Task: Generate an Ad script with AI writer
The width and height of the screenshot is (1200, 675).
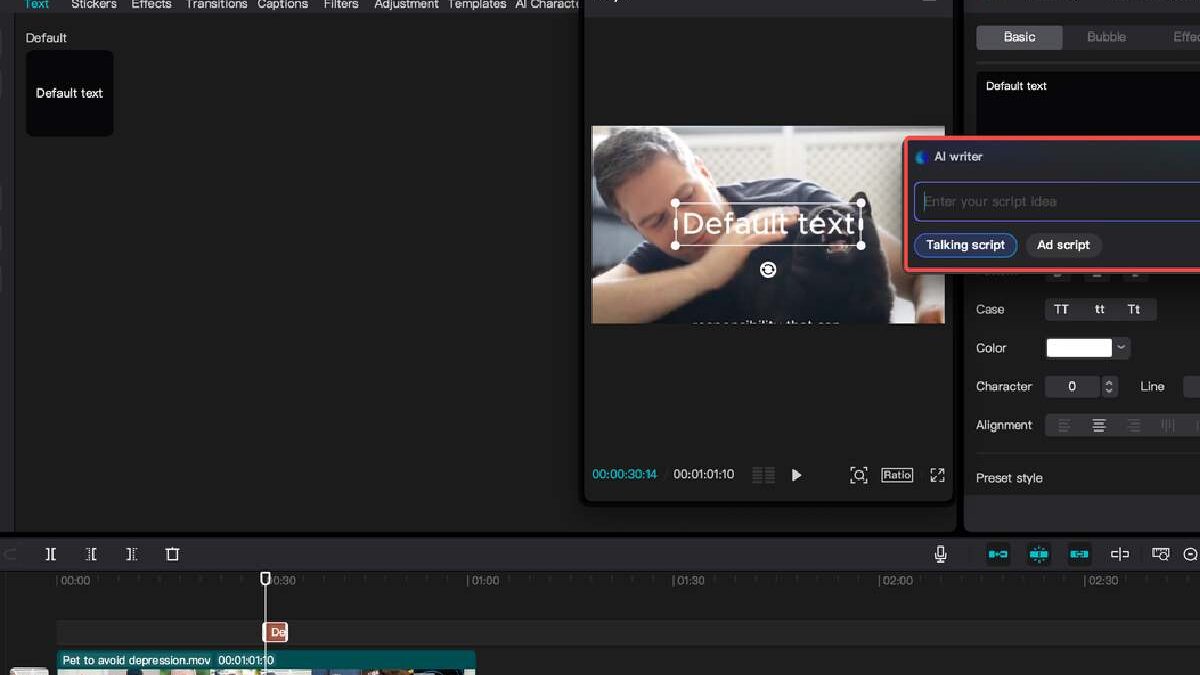Action: tap(1063, 245)
